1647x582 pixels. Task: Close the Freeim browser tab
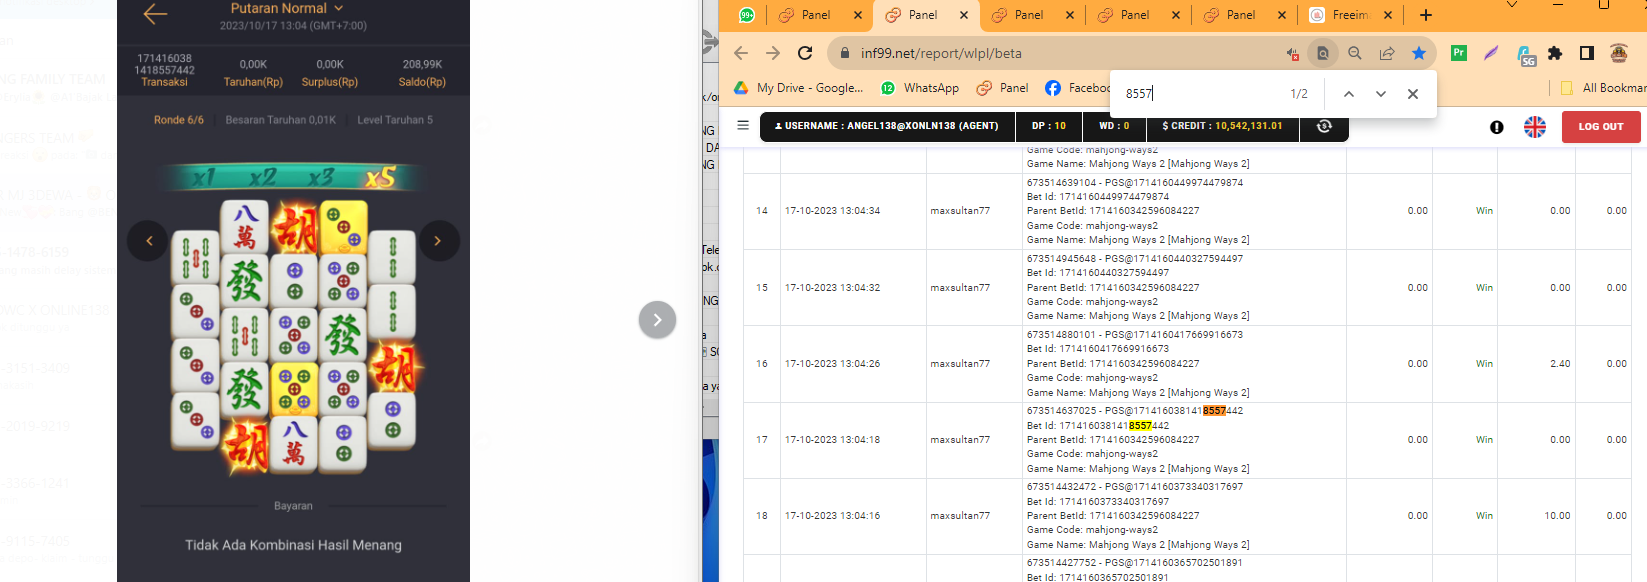tap(1388, 15)
